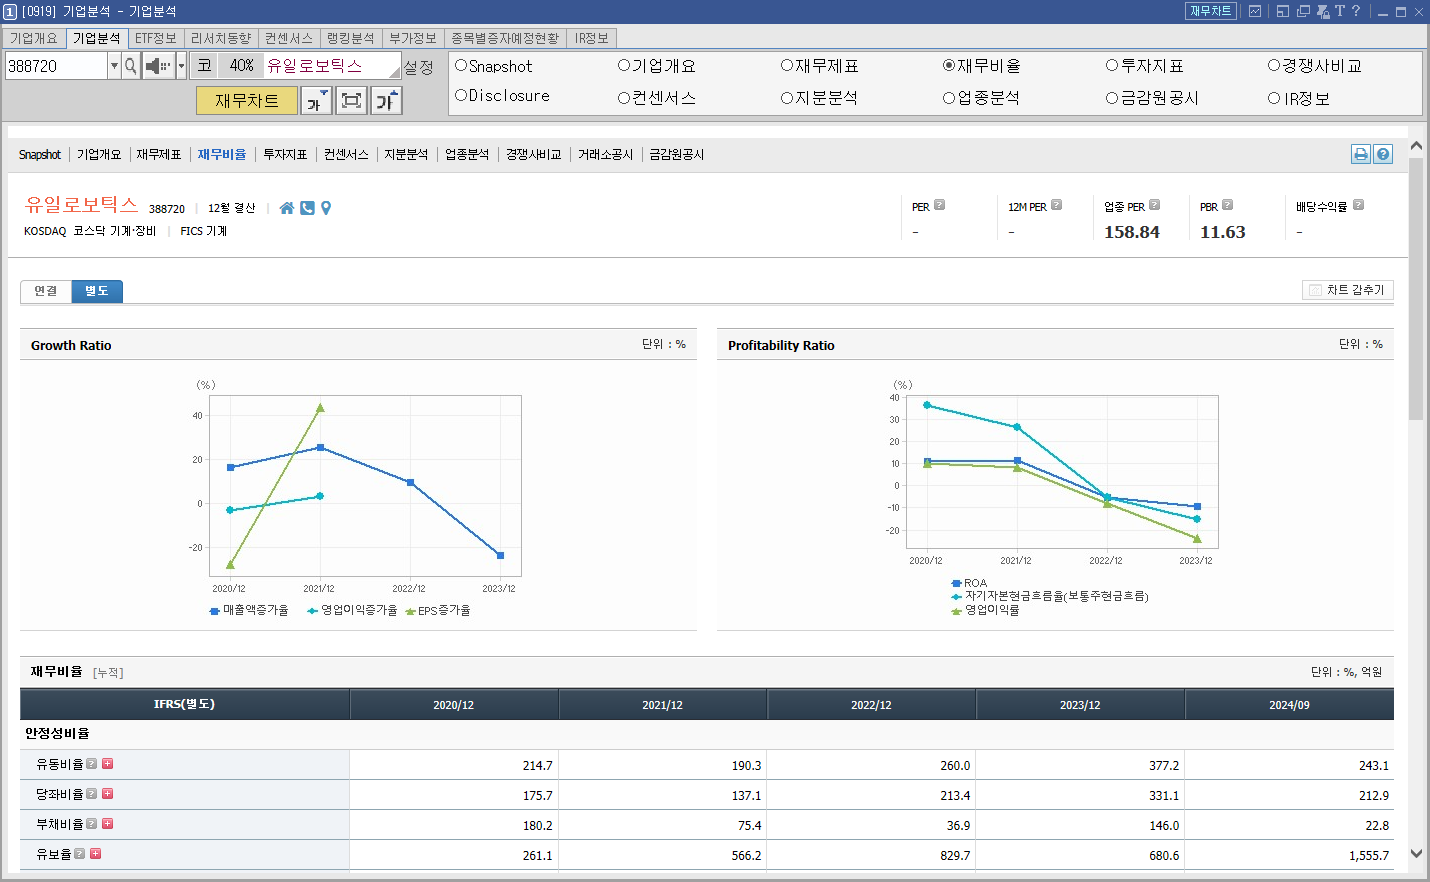Expand 유동비율 row with red plus
1430x882 pixels.
tap(107, 764)
